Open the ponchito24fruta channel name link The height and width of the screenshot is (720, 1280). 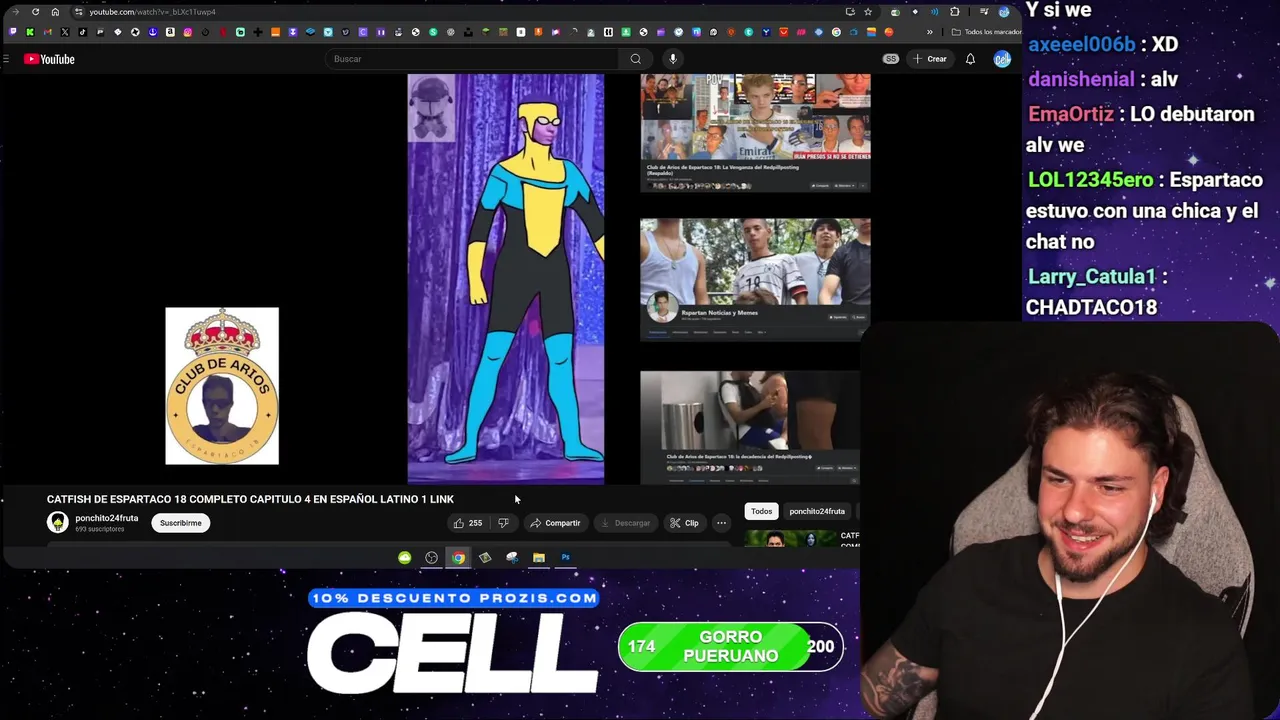pyautogui.click(x=106, y=518)
